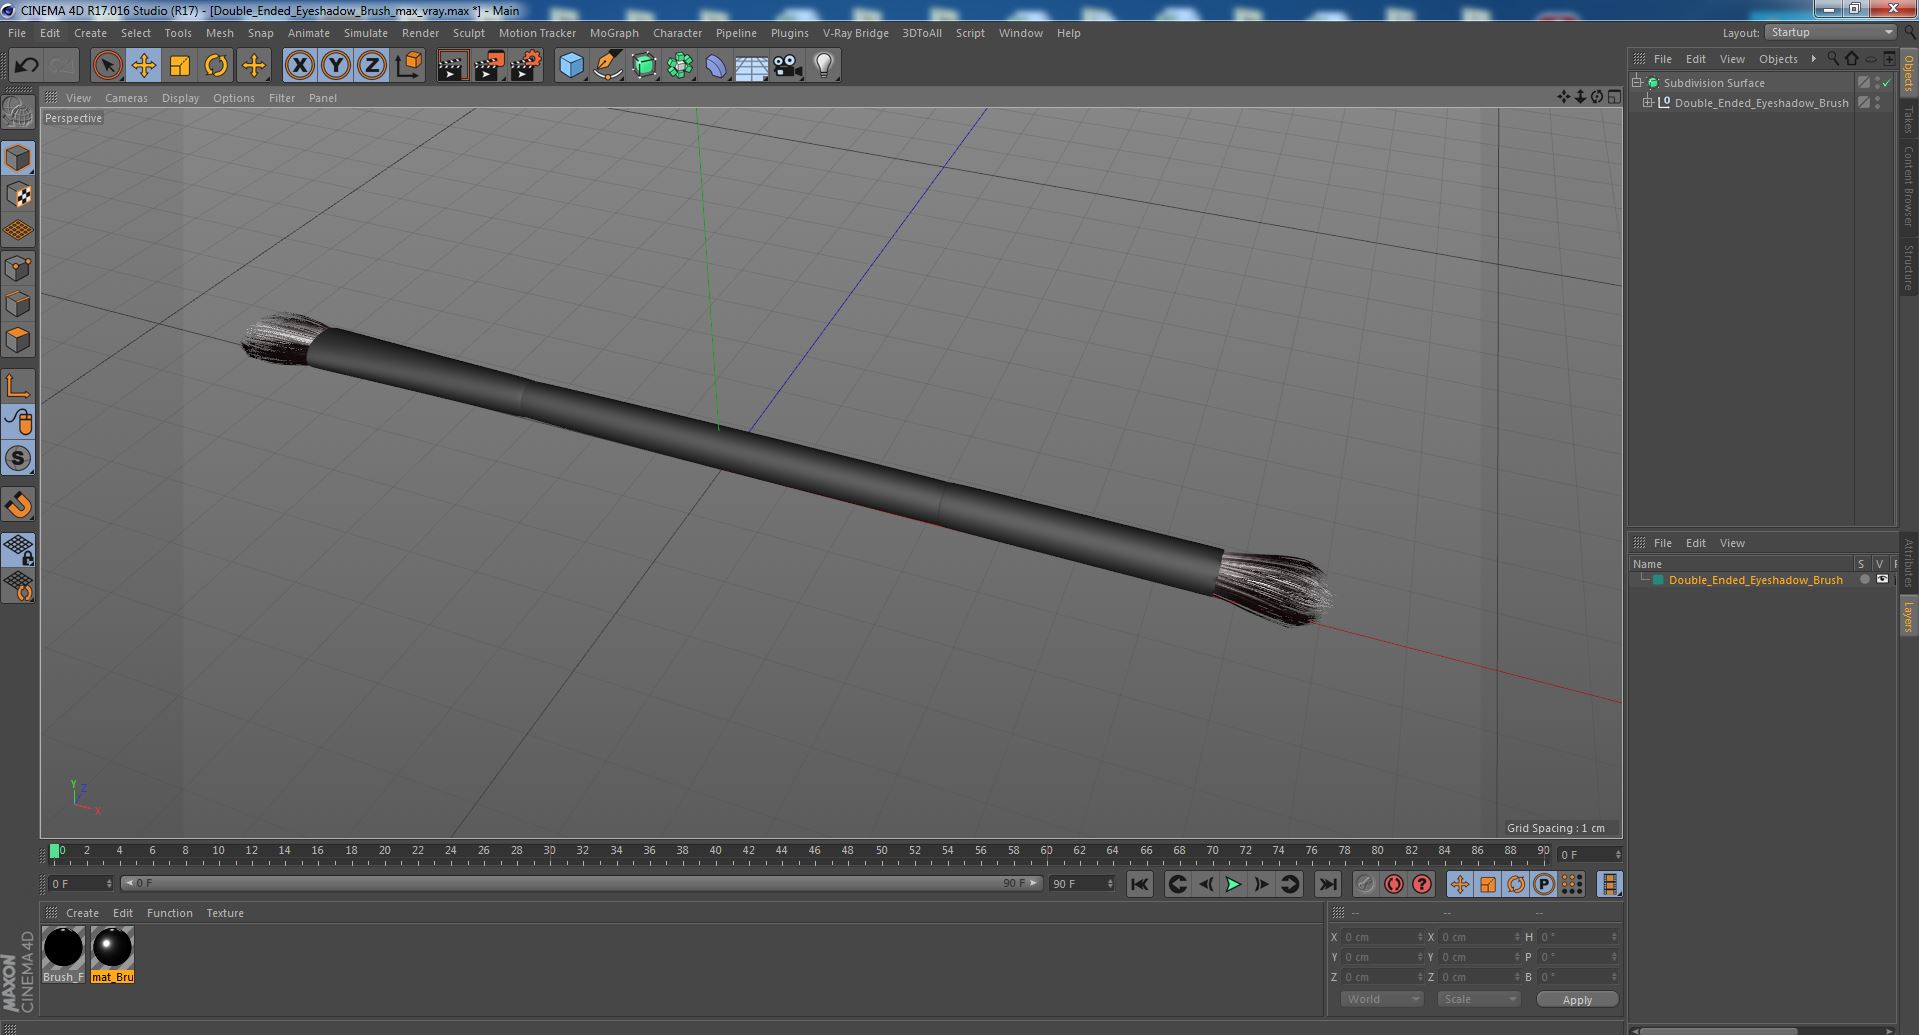1919x1035 pixels.
Task: Open the Objects tab on right edge
Action: (1908, 74)
